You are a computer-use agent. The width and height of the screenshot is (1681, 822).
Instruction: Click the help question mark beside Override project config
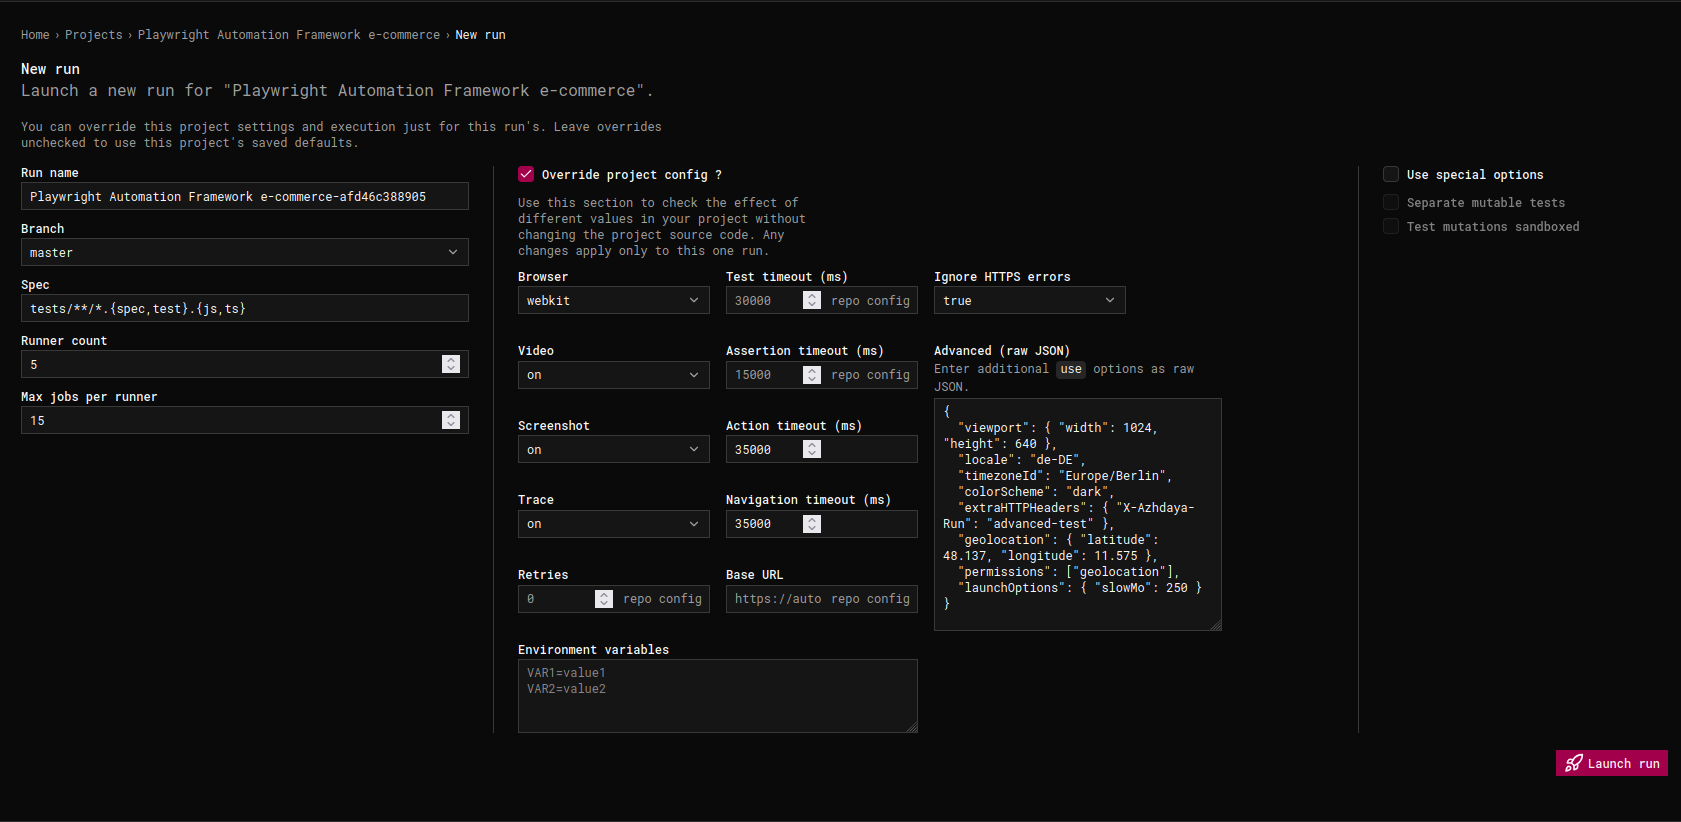click(x=718, y=175)
